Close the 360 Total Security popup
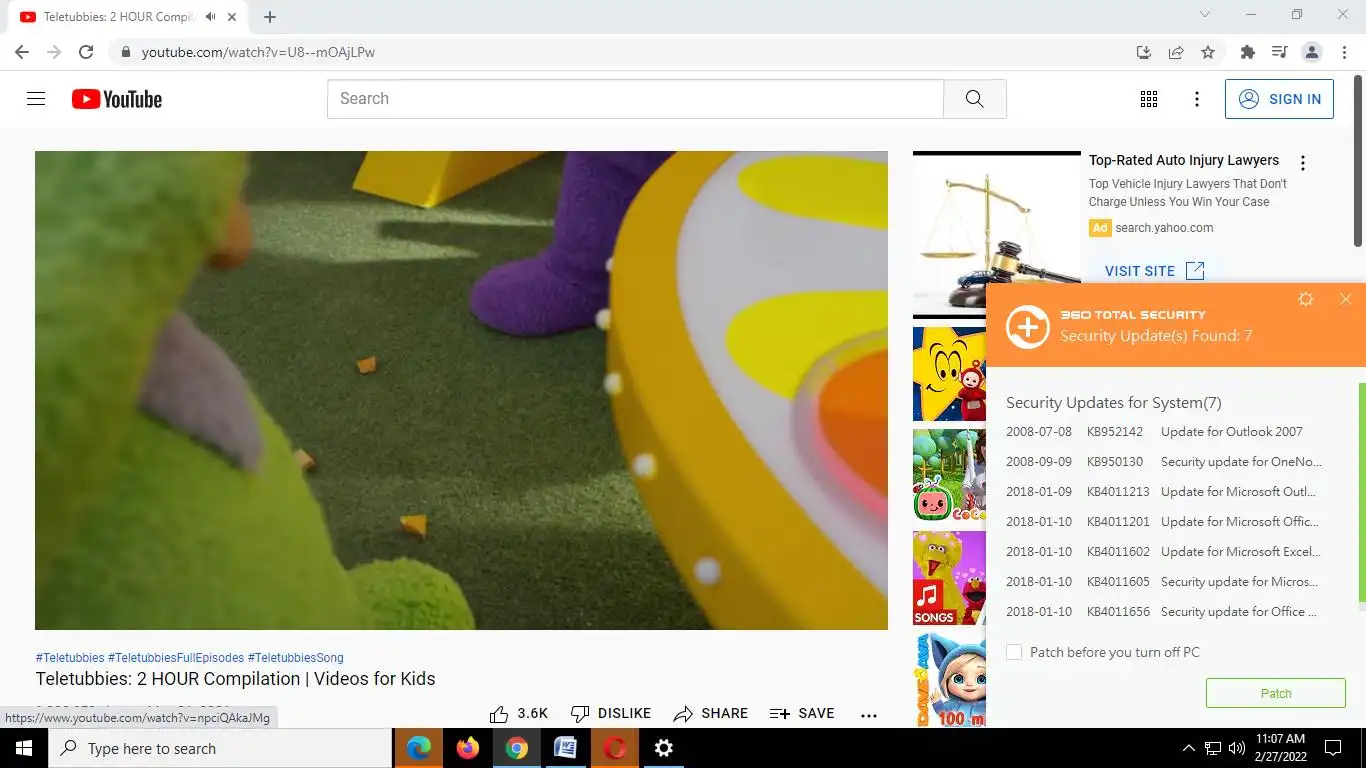This screenshot has height=768, width=1366. tap(1345, 299)
